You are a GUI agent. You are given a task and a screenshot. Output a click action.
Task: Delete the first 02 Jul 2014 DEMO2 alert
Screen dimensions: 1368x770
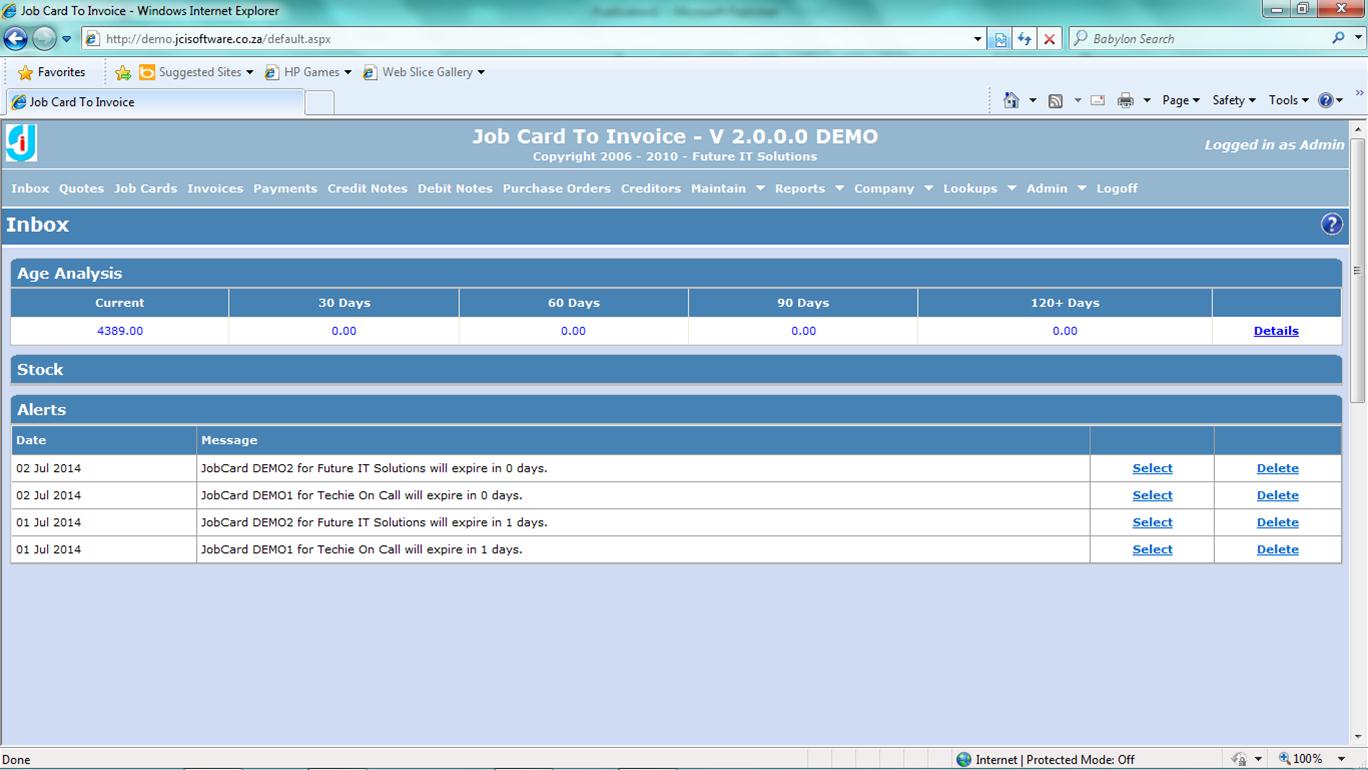(1277, 468)
